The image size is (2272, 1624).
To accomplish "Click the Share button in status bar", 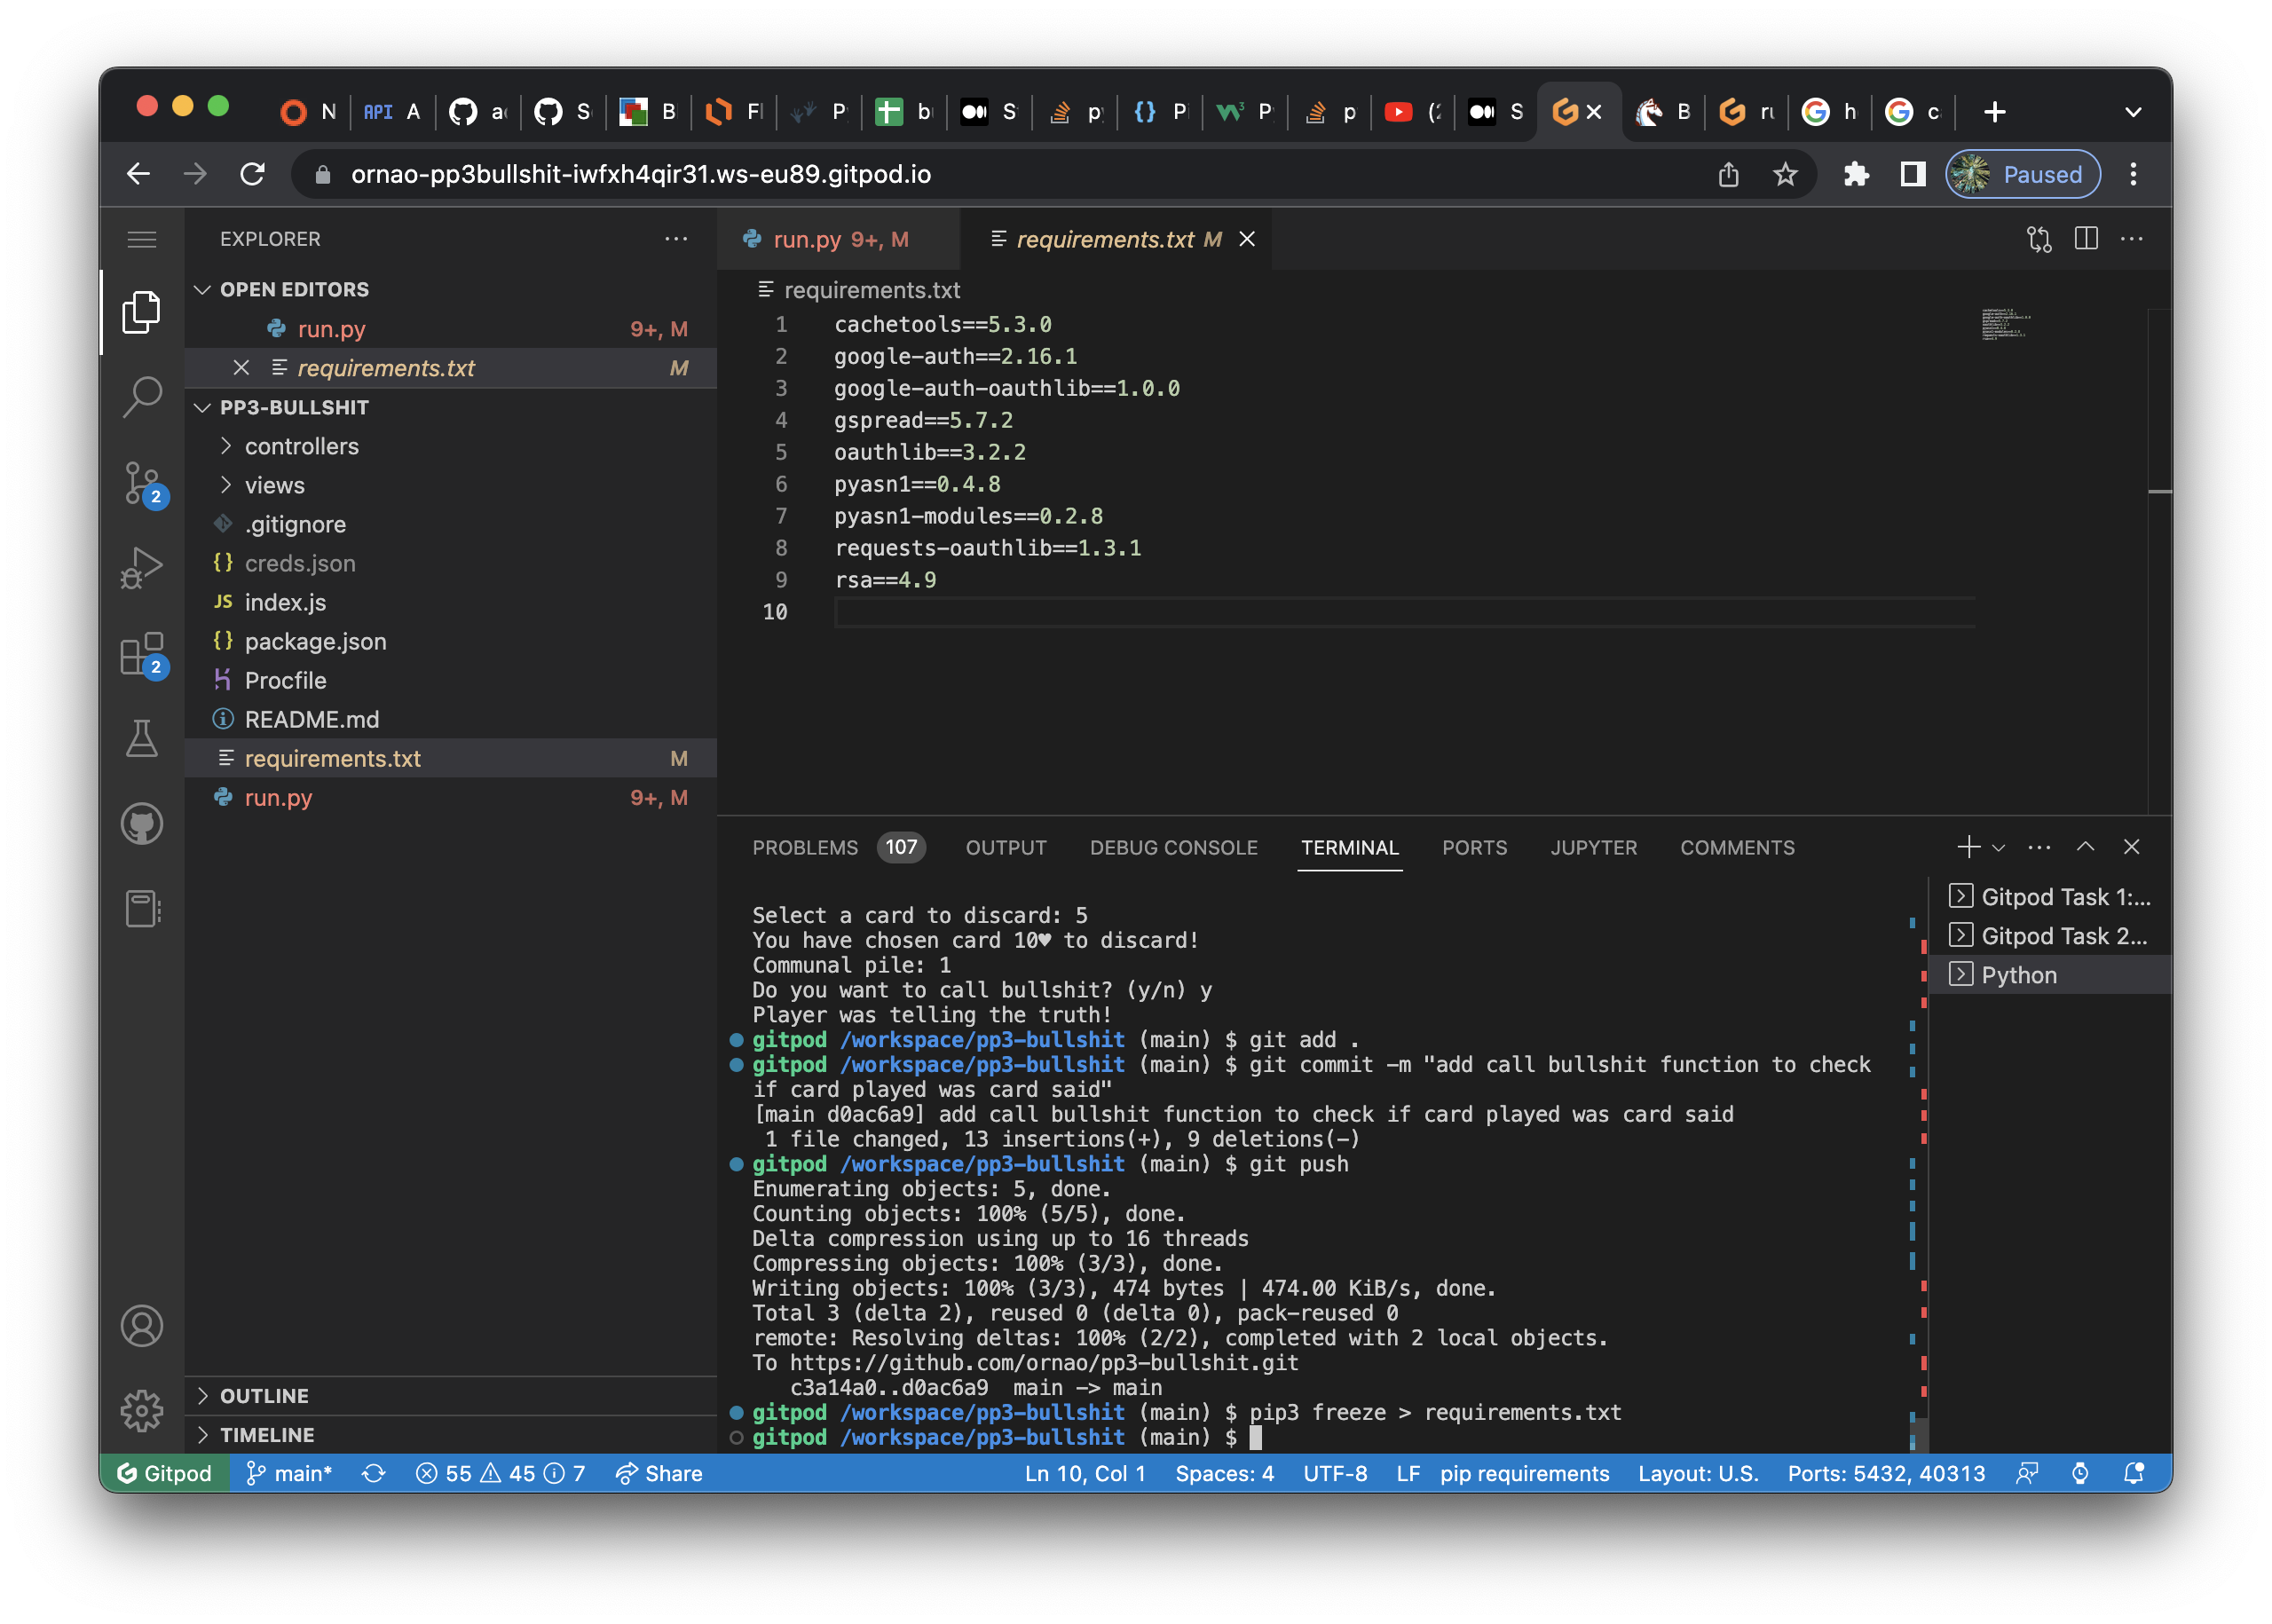I will tap(659, 1473).
